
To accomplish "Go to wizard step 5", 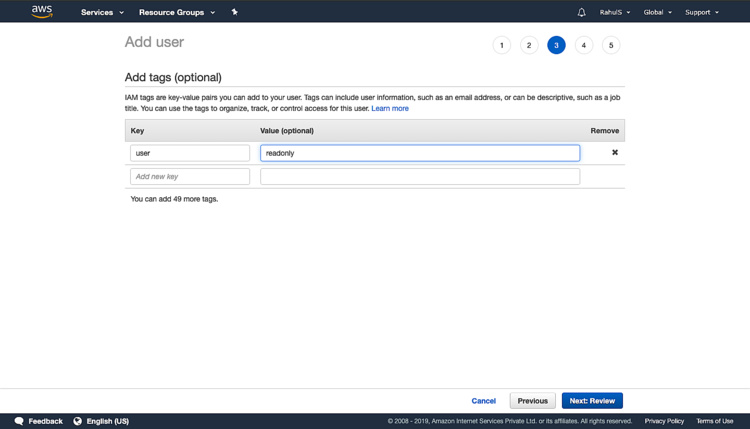I will [x=611, y=45].
